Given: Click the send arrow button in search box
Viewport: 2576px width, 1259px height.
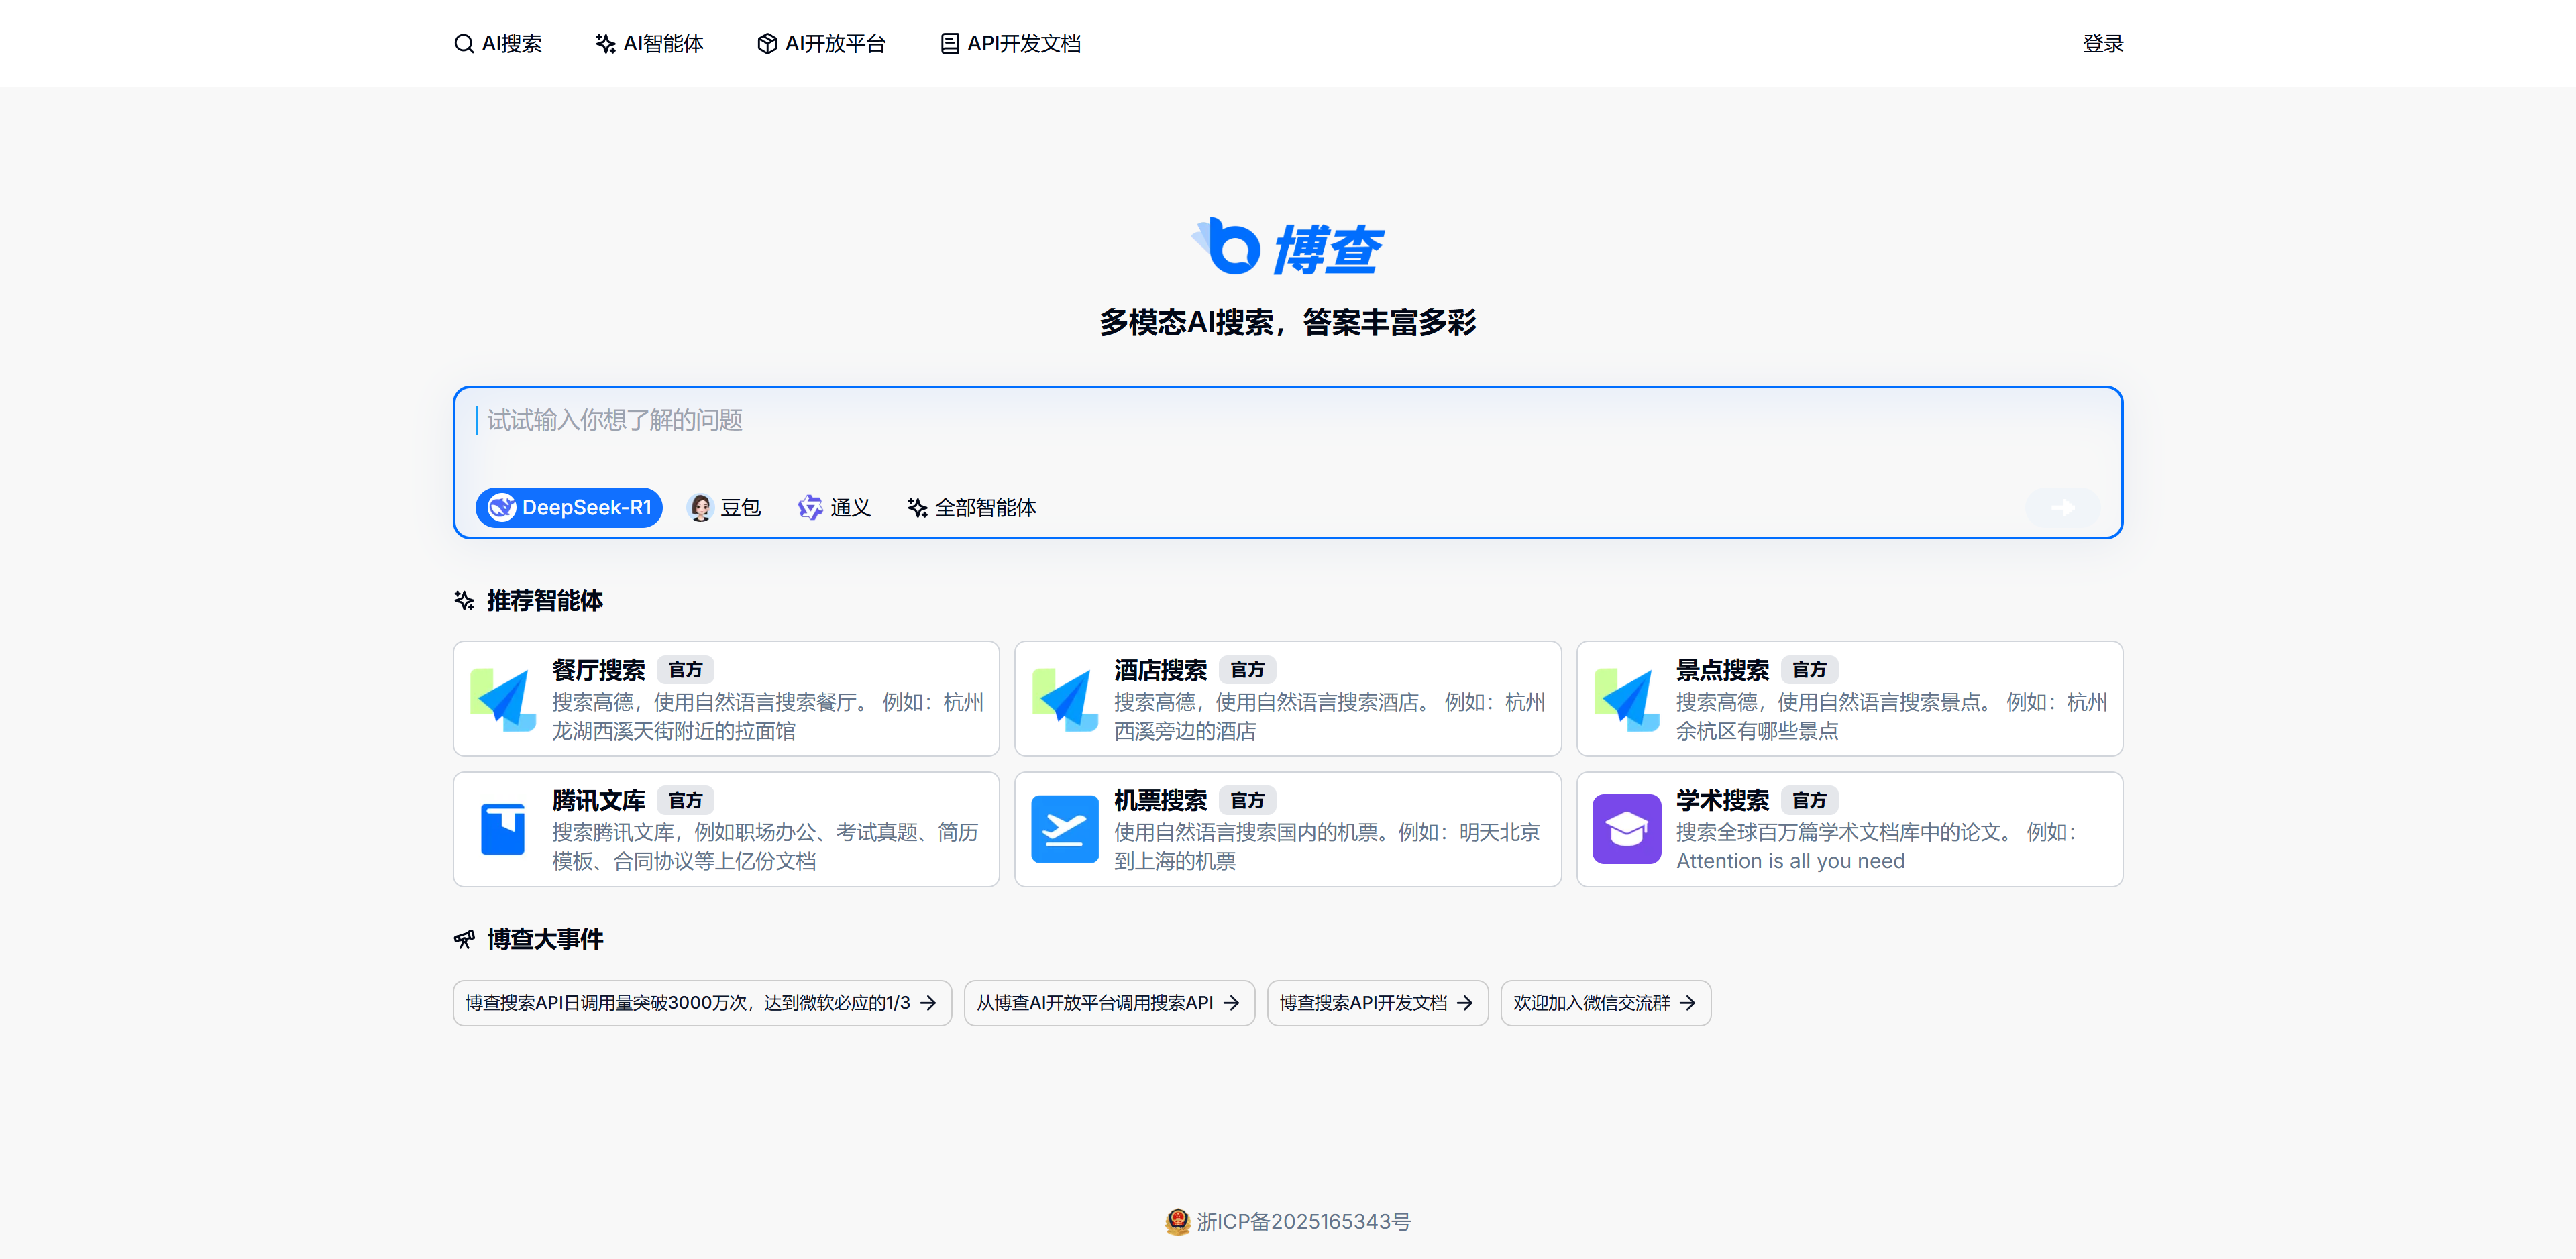Looking at the screenshot, I should point(2062,508).
